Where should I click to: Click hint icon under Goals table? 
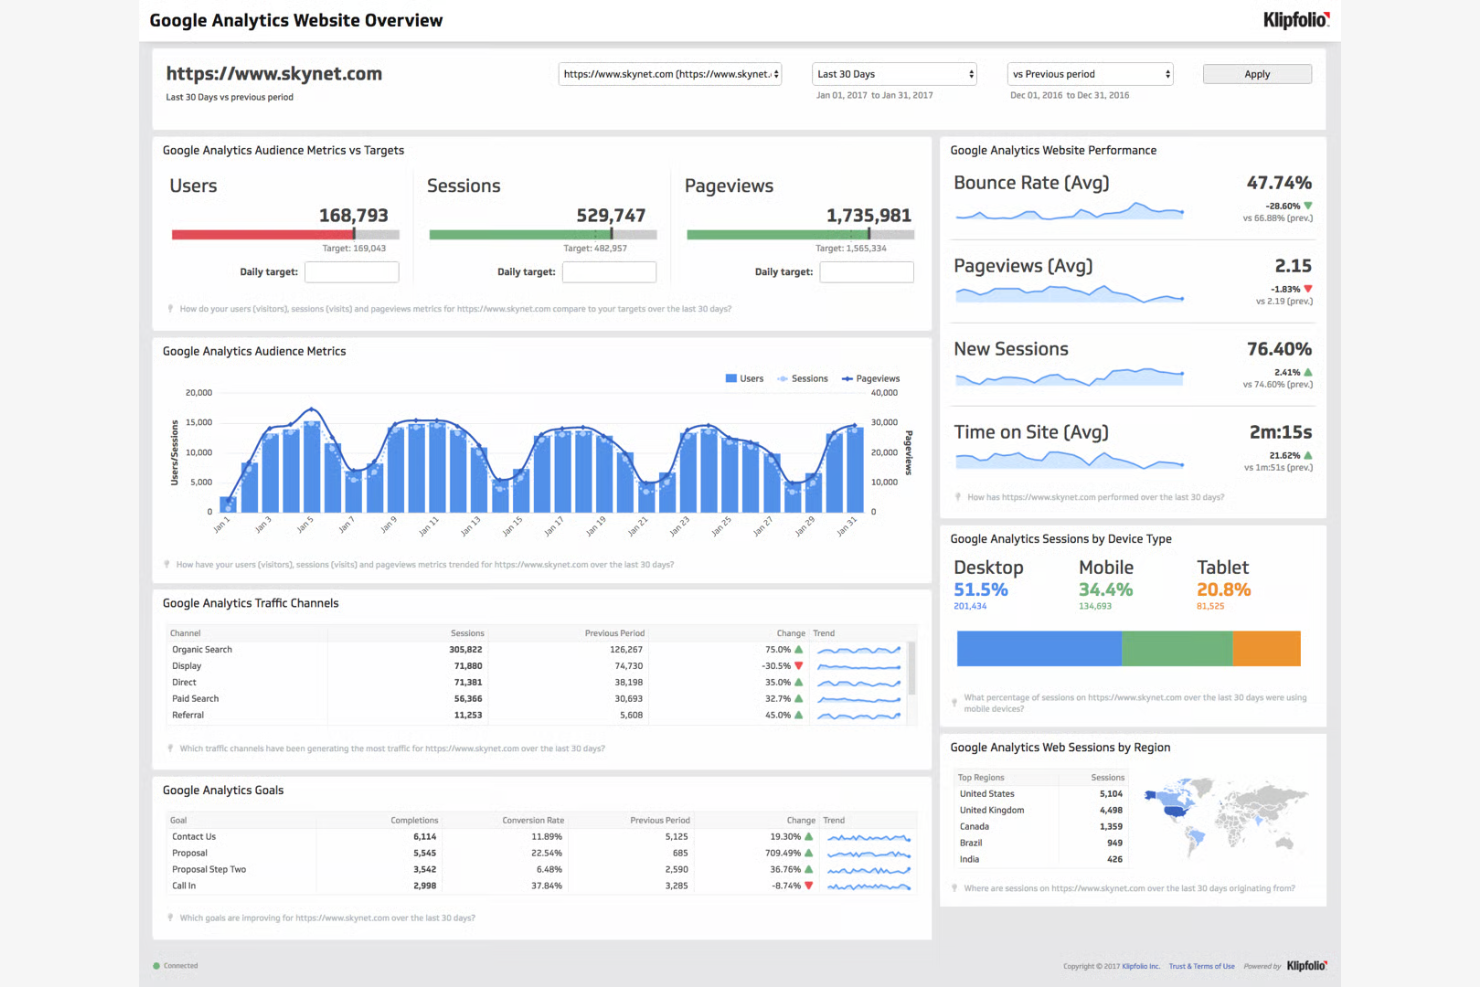click(170, 917)
